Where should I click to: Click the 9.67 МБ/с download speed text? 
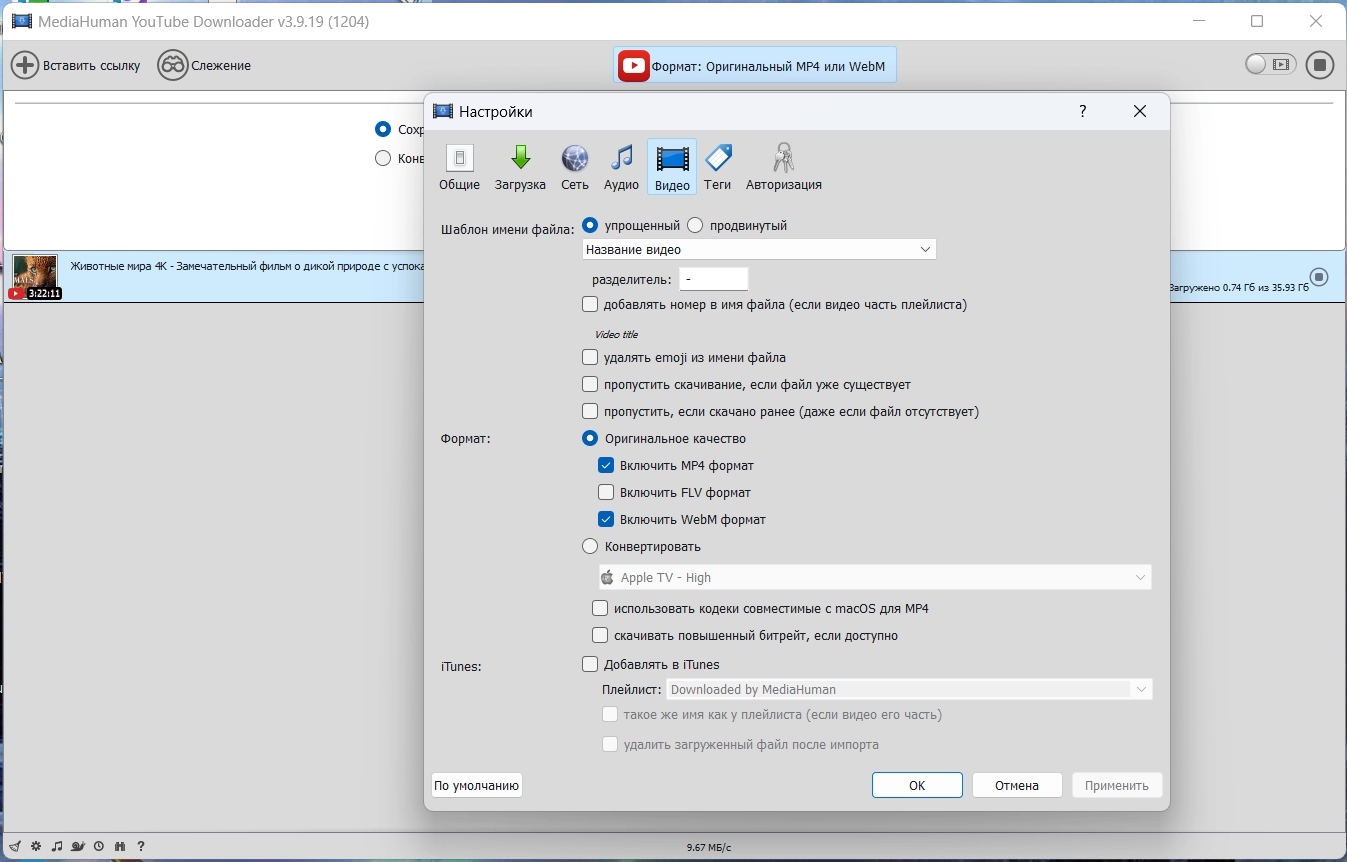[709, 848]
